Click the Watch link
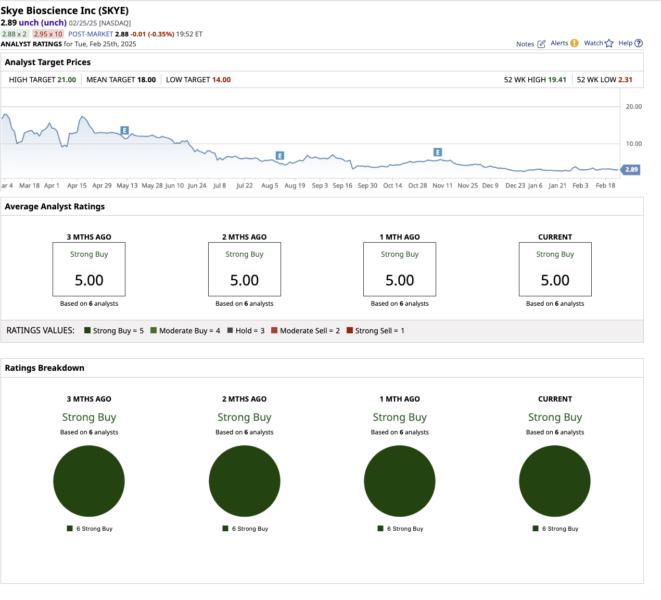 (593, 43)
